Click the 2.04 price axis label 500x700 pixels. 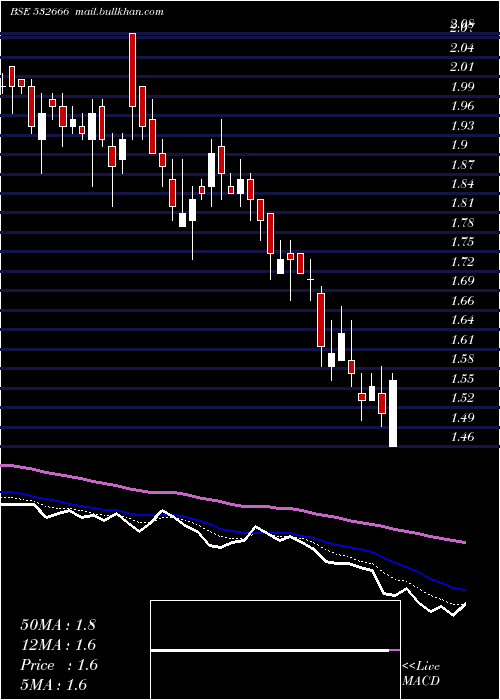pos(462,48)
